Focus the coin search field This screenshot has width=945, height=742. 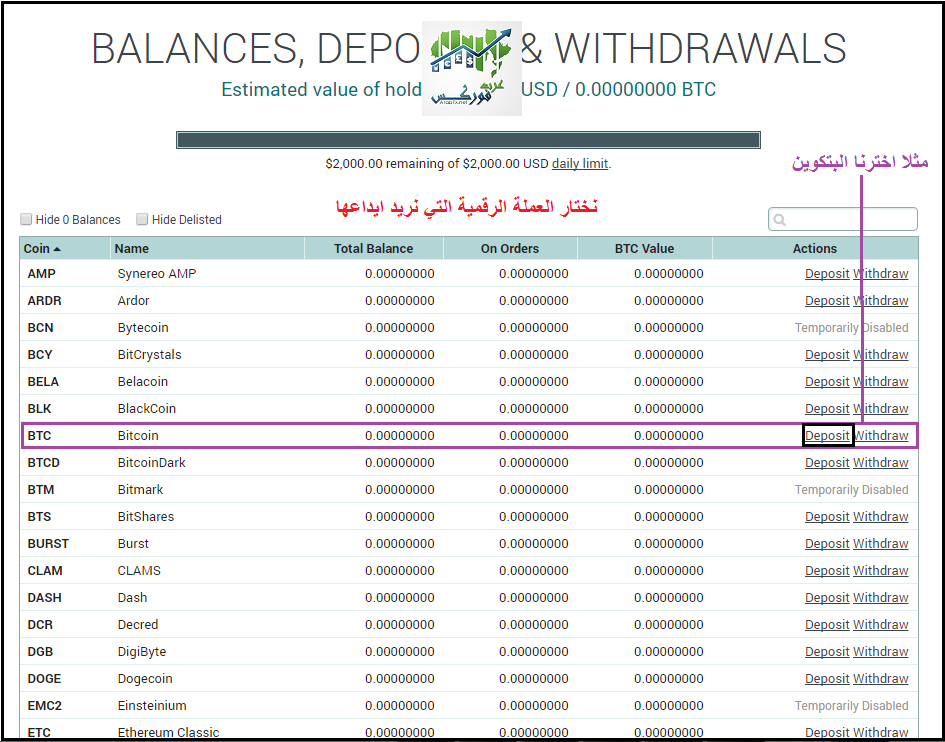tap(843, 219)
